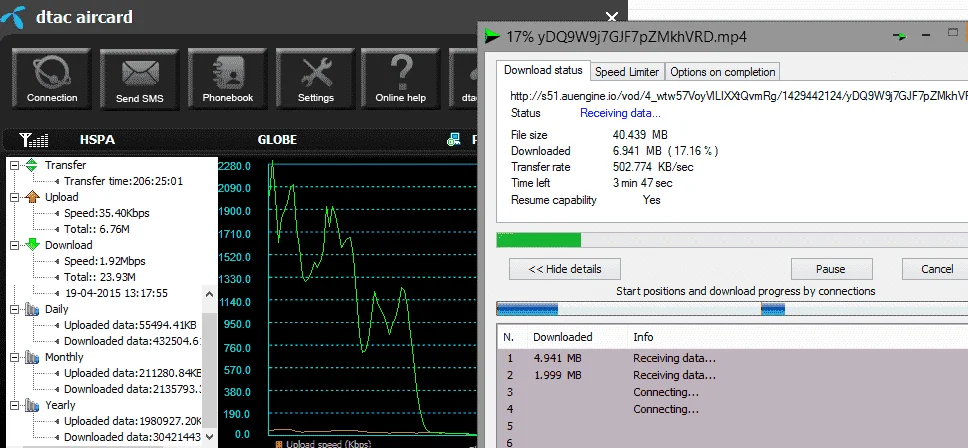Collapse the Download tree node
This screenshot has height=448, width=968.
point(15,246)
